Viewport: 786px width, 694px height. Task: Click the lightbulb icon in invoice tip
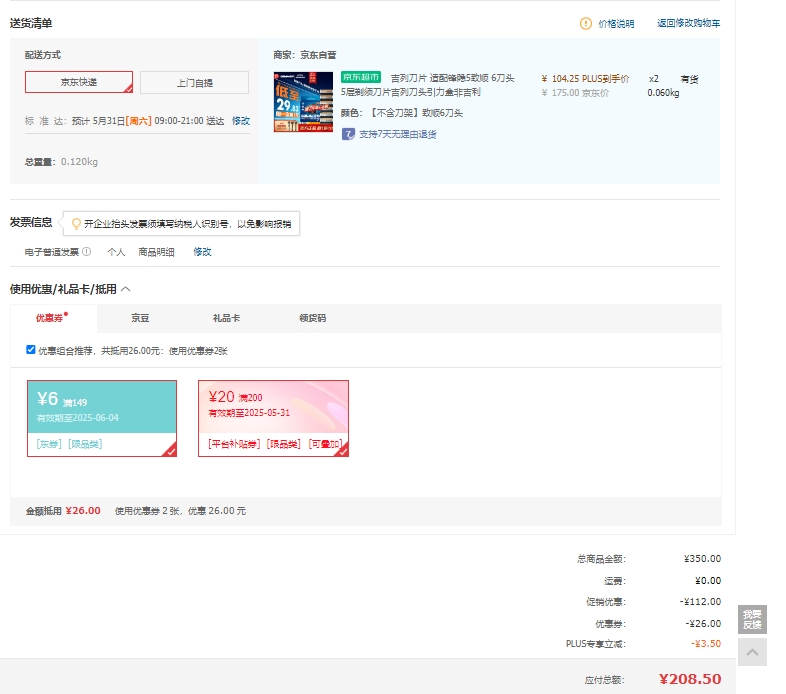click(76, 224)
